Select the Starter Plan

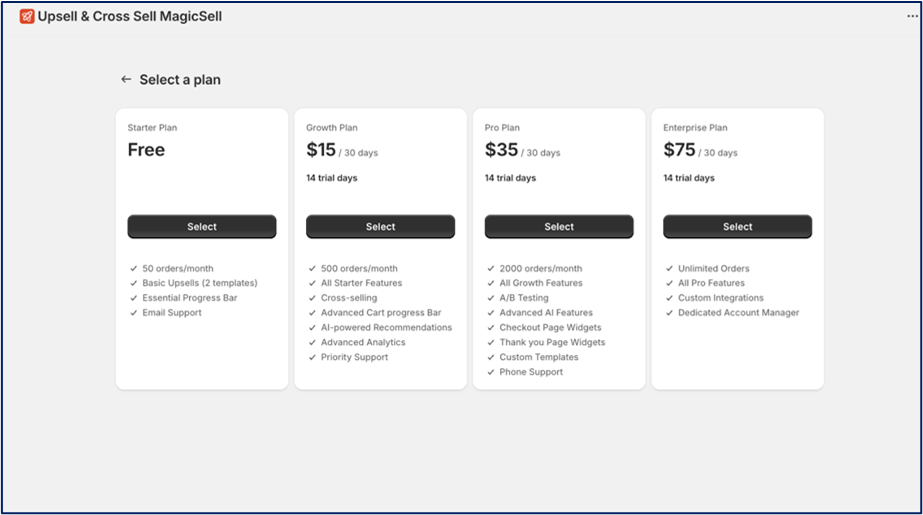pyautogui.click(x=202, y=227)
